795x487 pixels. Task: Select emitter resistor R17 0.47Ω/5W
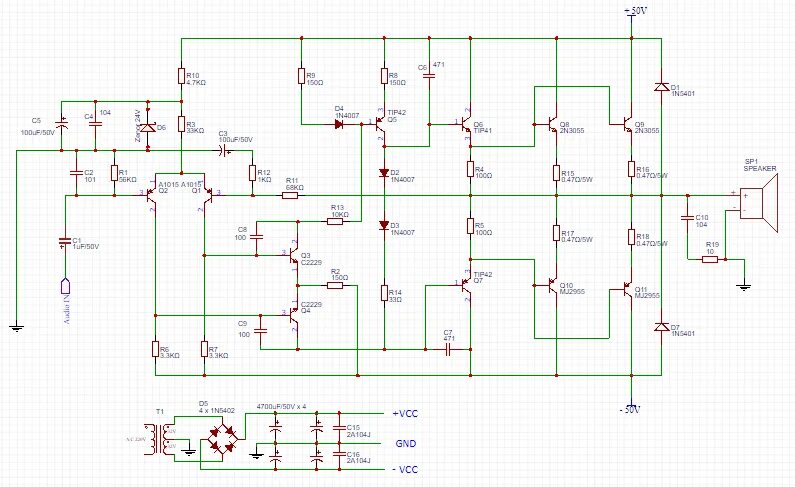coord(556,233)
